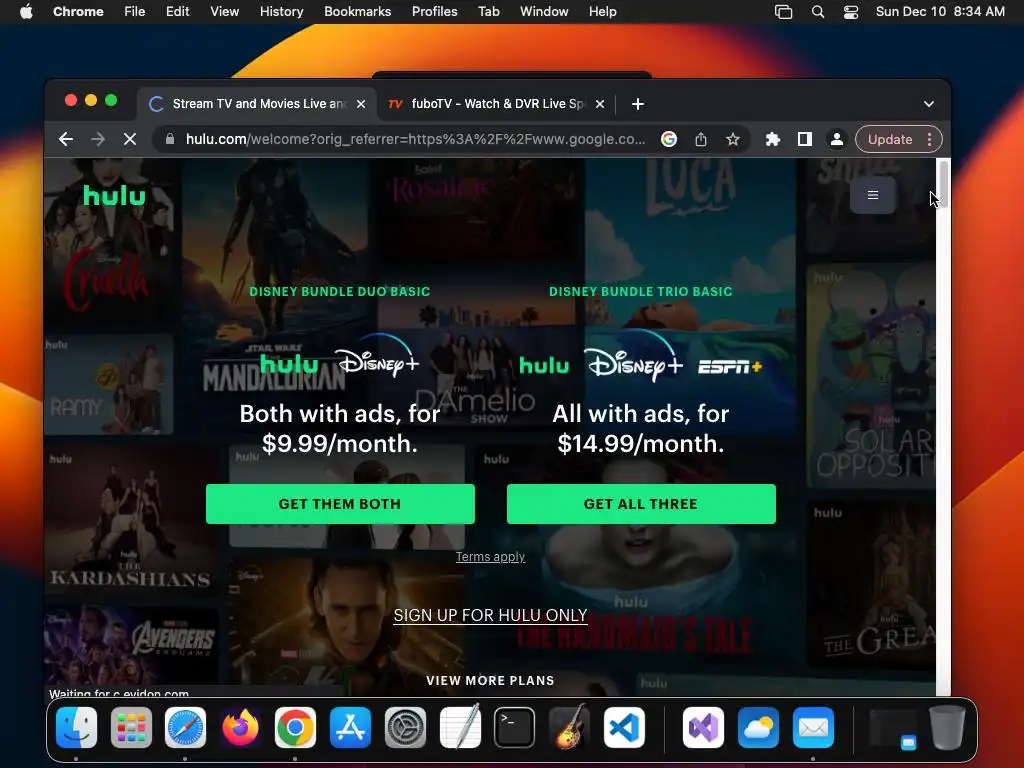Select the Stream TV and Movies tab
Screen dimensions: 1024x768
pos(255,104)
